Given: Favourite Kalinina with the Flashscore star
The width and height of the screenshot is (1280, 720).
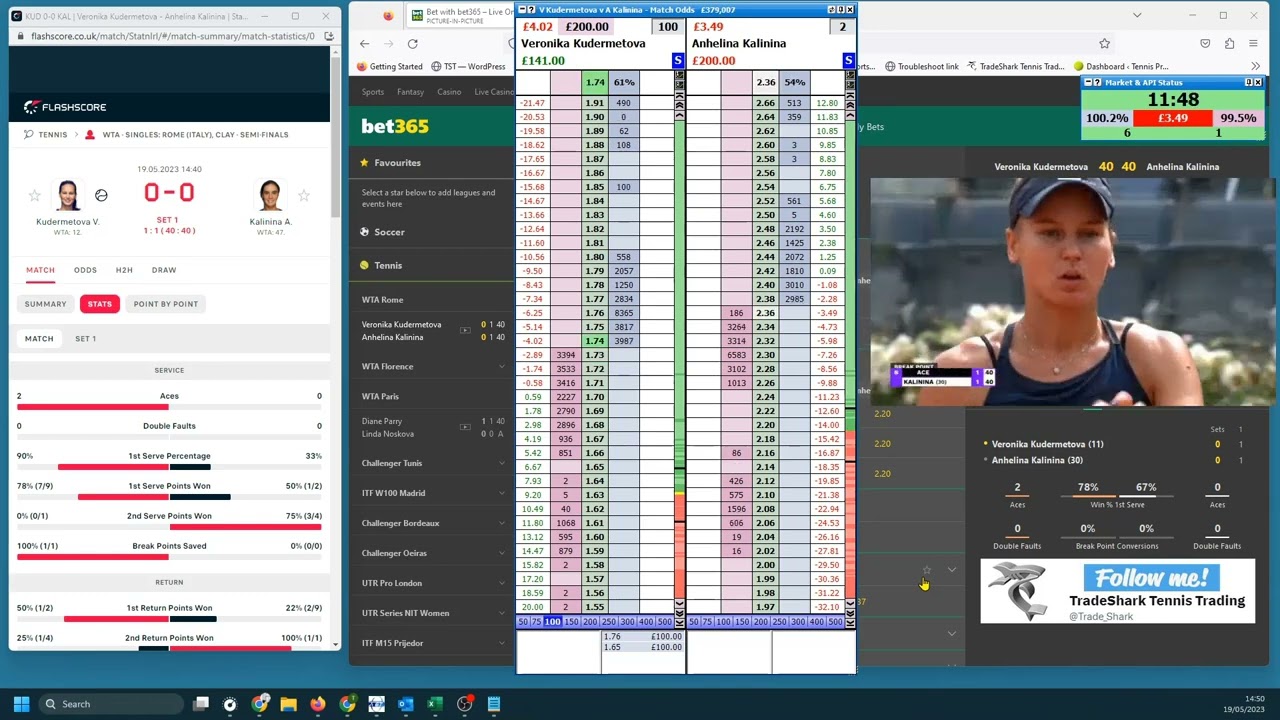Looking at the screenshot, I should (x=303, y=196).
